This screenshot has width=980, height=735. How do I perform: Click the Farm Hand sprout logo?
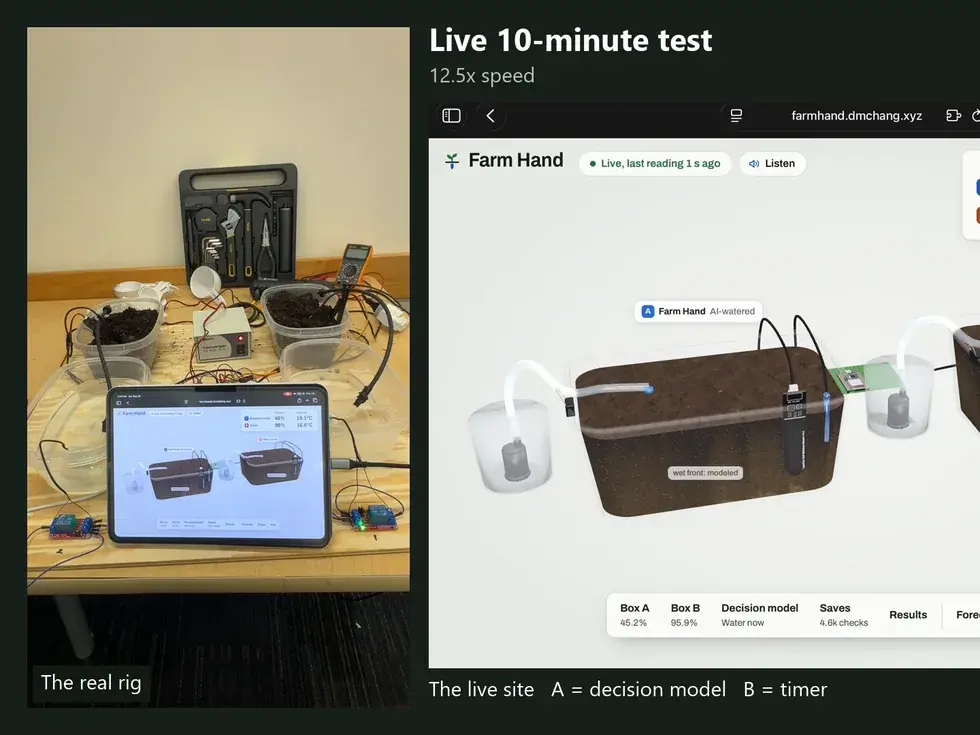(452, 161)
